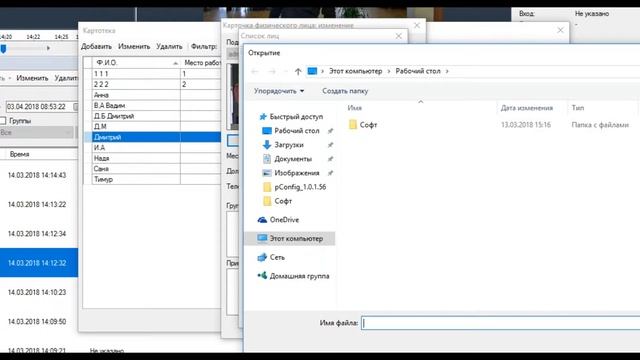The width and height of the screenshot is (640, 360).
Task: Select event 14.03.2018 14:12:34
Action: click(x=37, y=234)
